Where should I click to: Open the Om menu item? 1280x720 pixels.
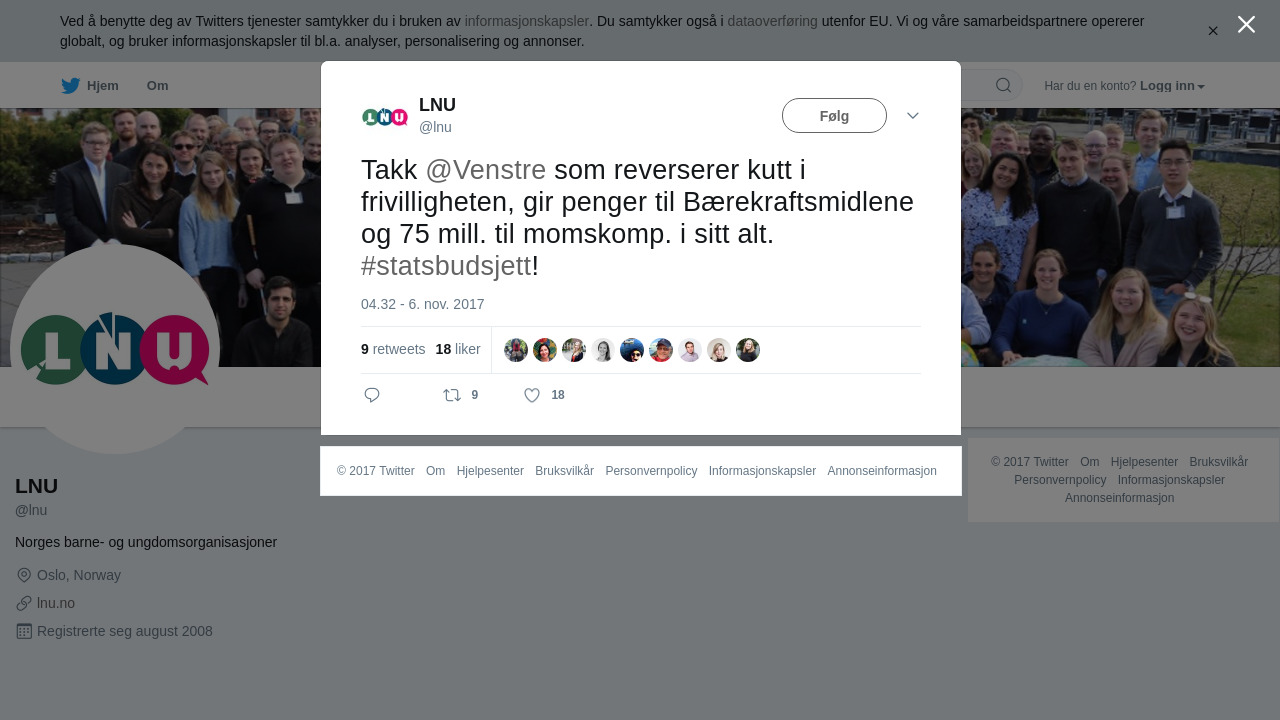click(157, 85)
